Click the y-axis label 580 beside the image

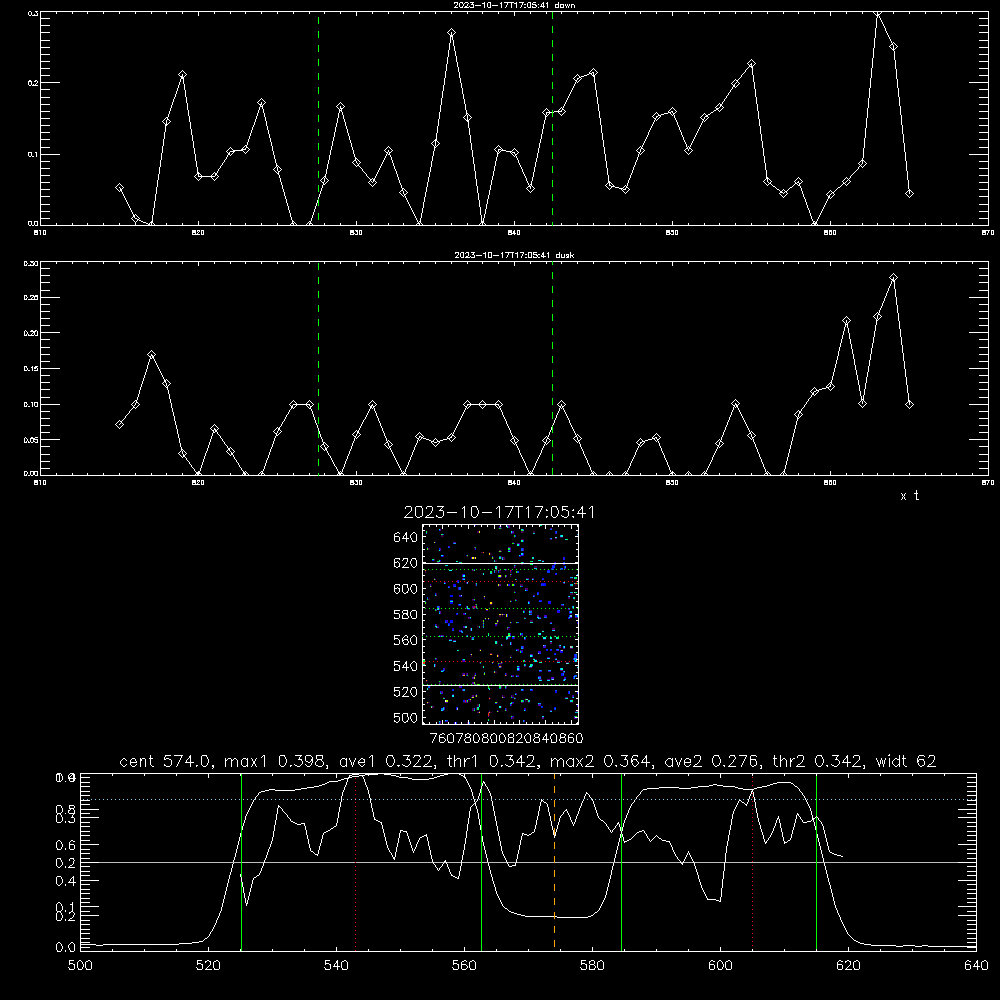coord(406,615)
